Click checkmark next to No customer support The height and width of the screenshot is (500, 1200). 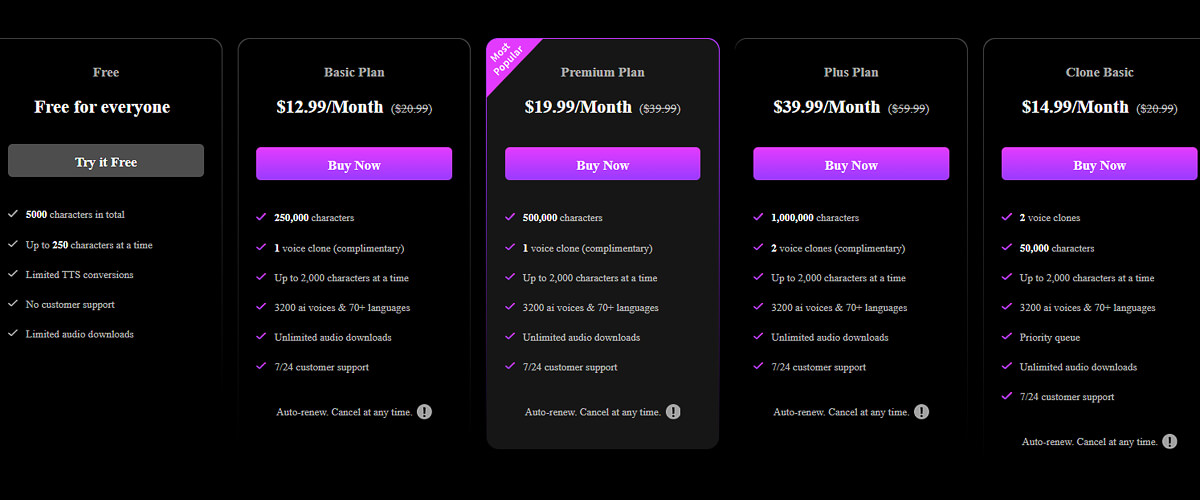[x=13, y=304]
